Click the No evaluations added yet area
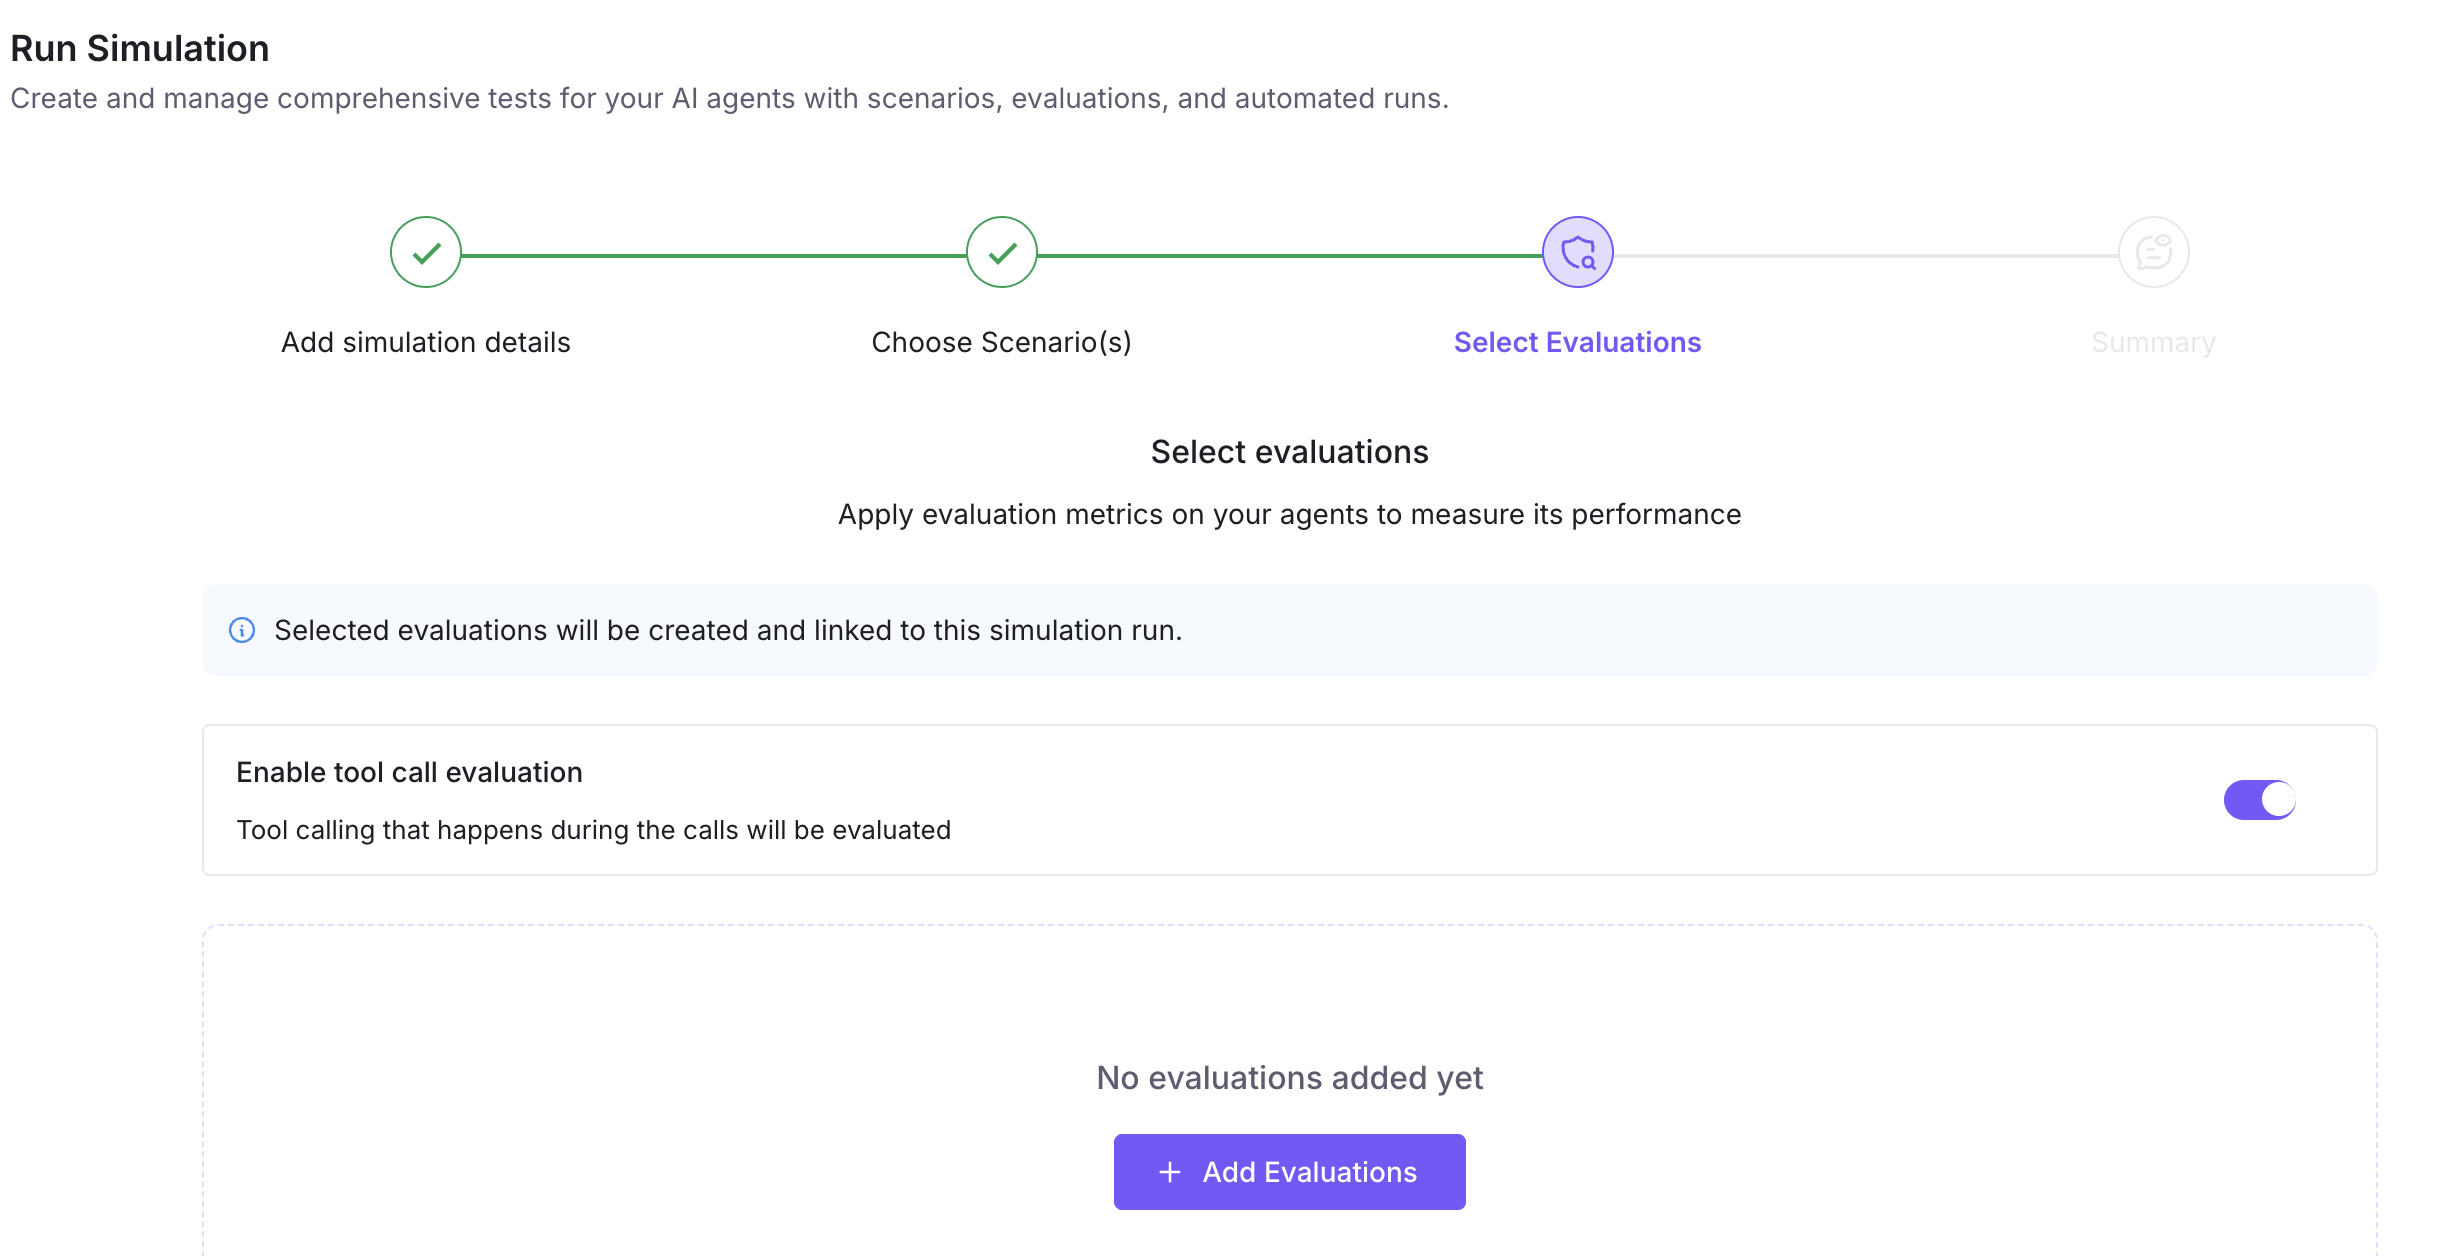2438x1256 pixels. coord(1288,1077)
